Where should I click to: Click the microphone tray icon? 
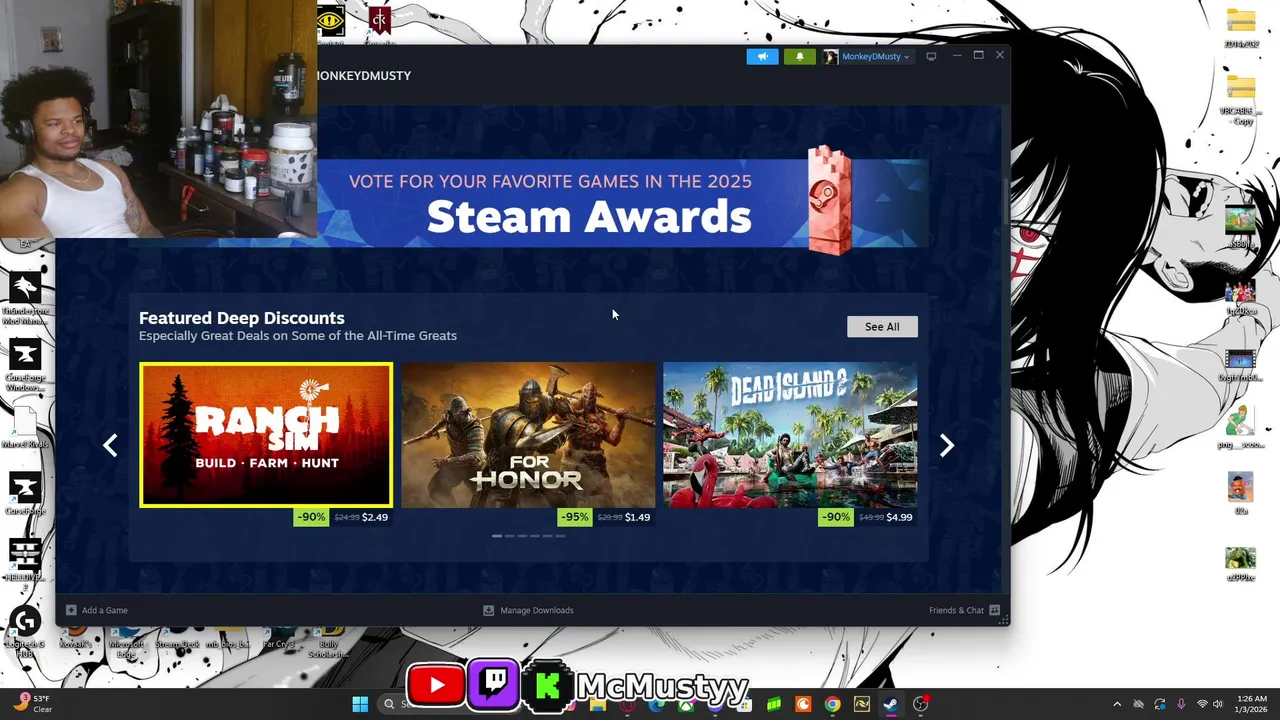(x=1181, y=704)
